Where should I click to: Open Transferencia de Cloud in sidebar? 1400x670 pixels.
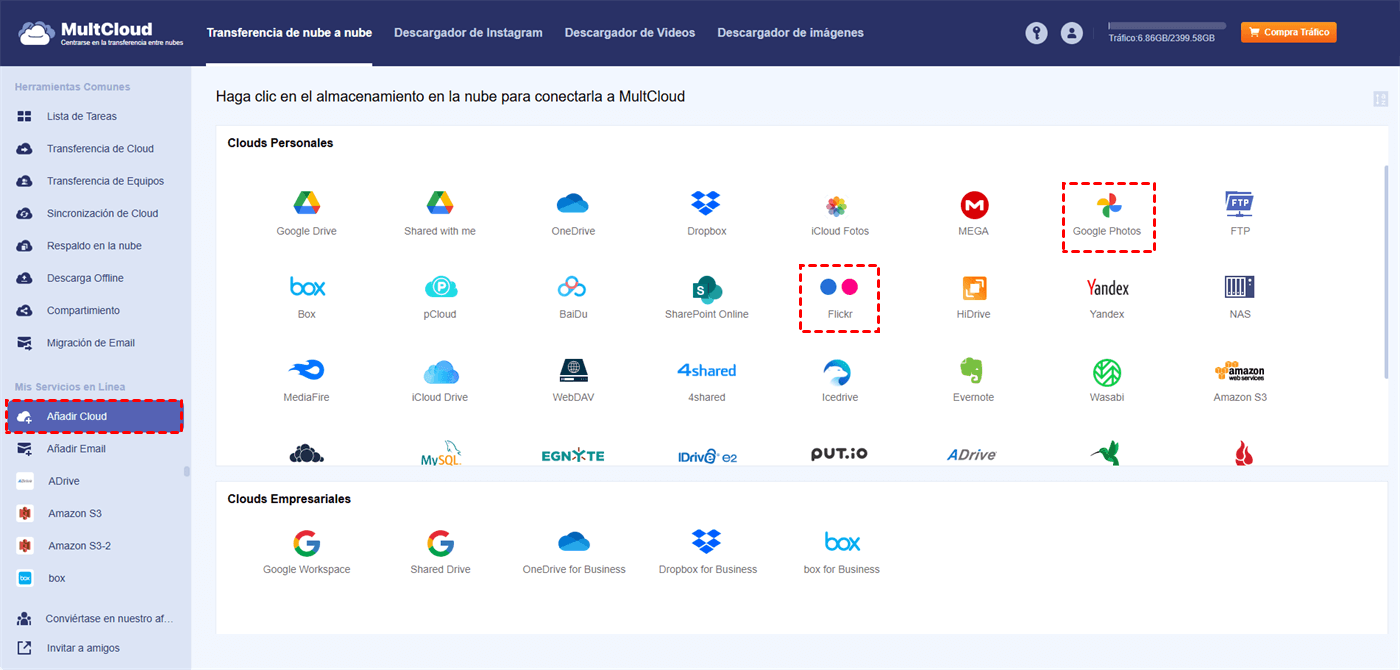[x=99, y=149]
